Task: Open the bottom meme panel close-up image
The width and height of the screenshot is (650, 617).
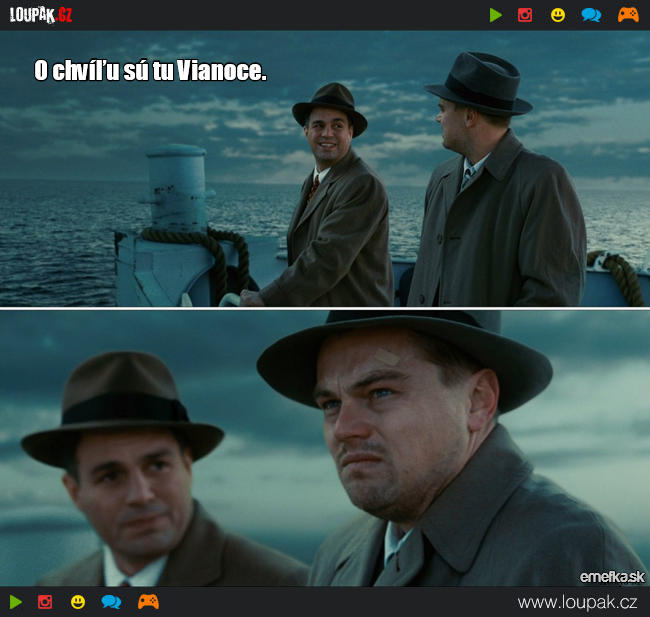Action: [x=325, y=448]
